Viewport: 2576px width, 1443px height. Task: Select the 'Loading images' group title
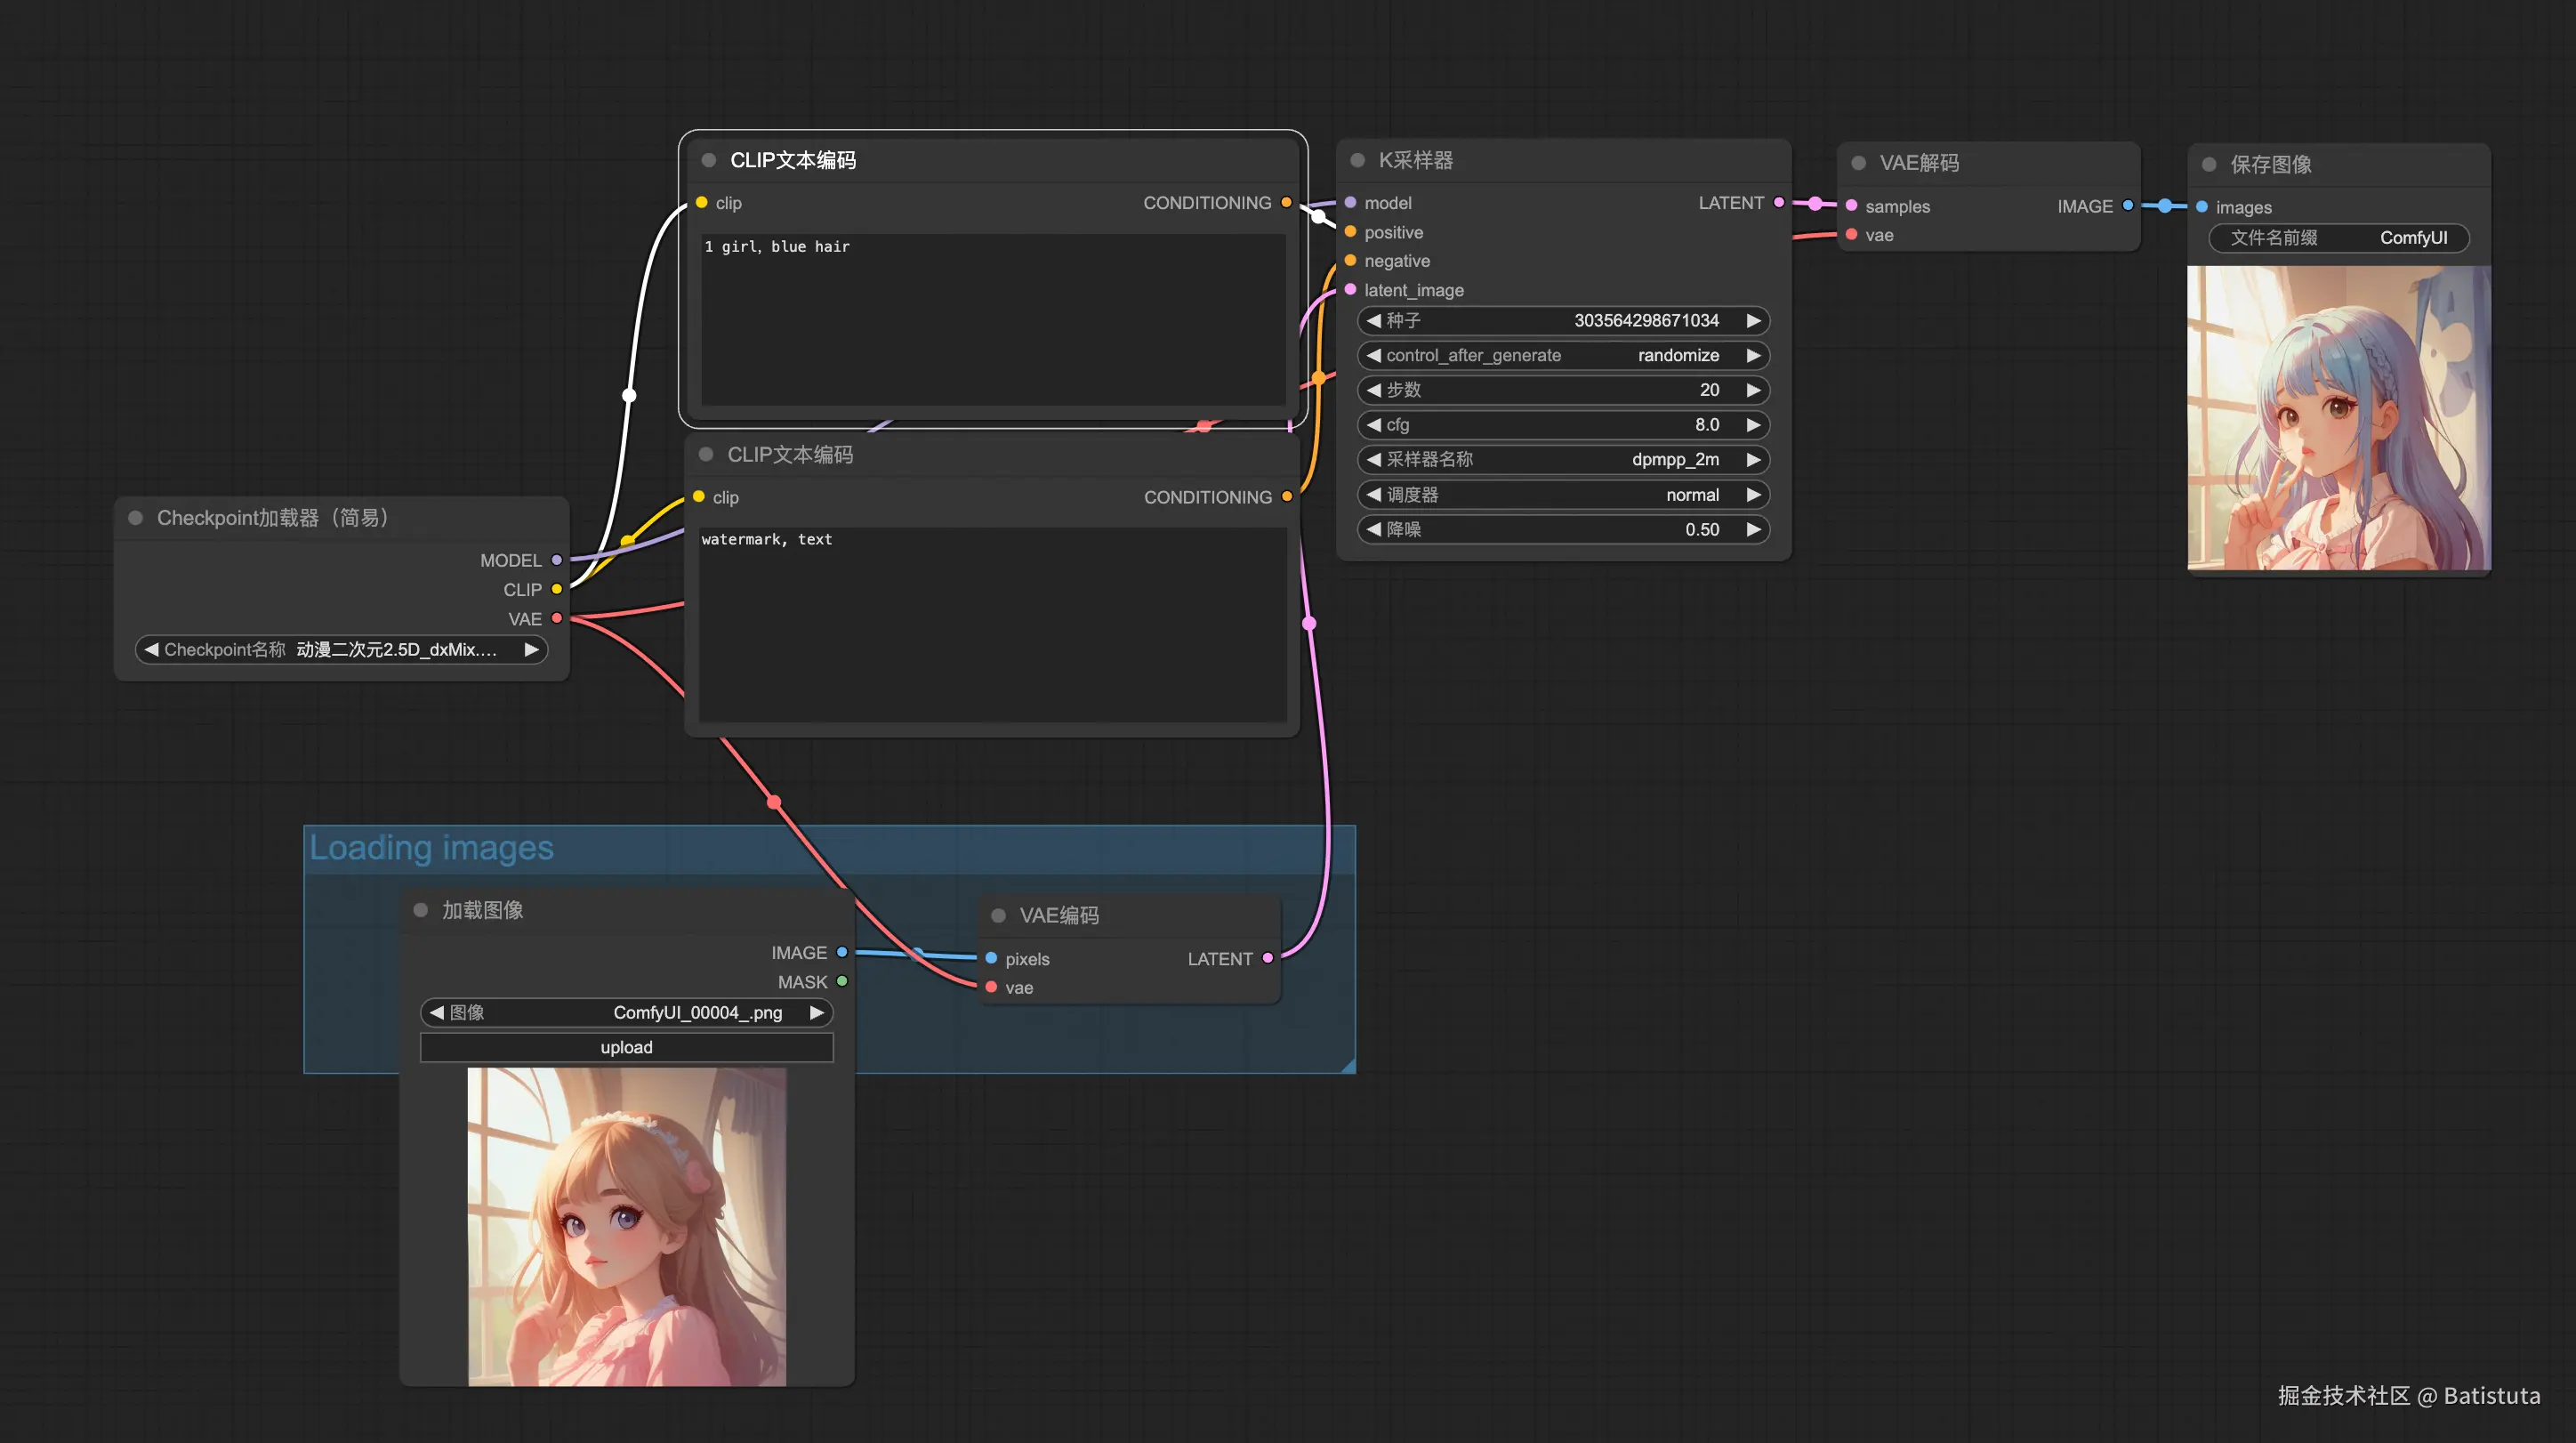(x=431, y=848)
